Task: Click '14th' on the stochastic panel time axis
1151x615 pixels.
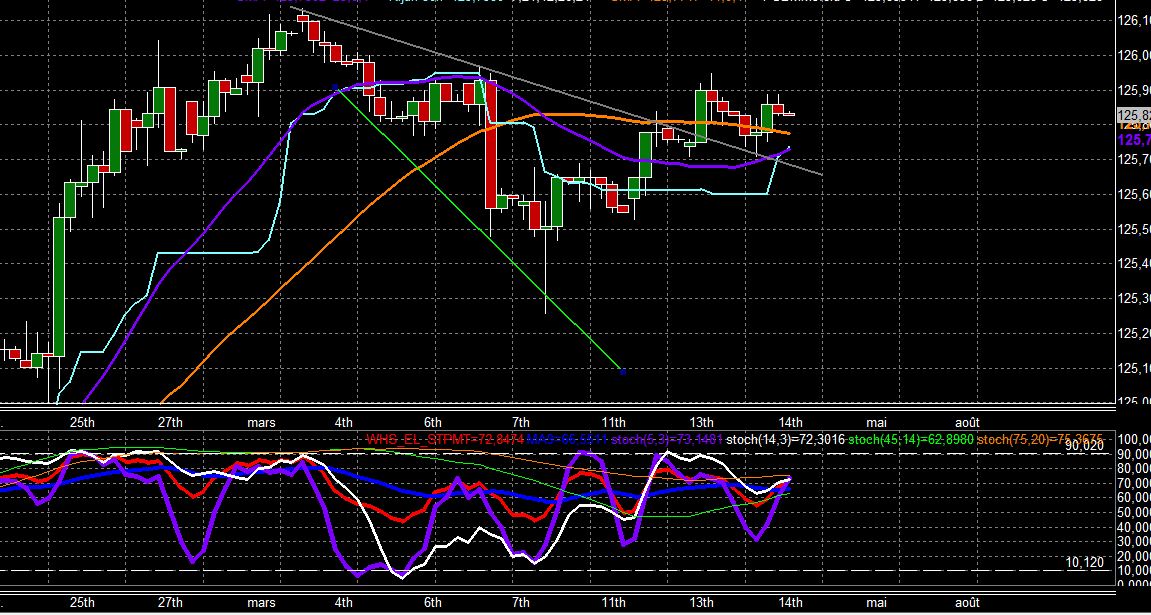Action: coord(790,603)
